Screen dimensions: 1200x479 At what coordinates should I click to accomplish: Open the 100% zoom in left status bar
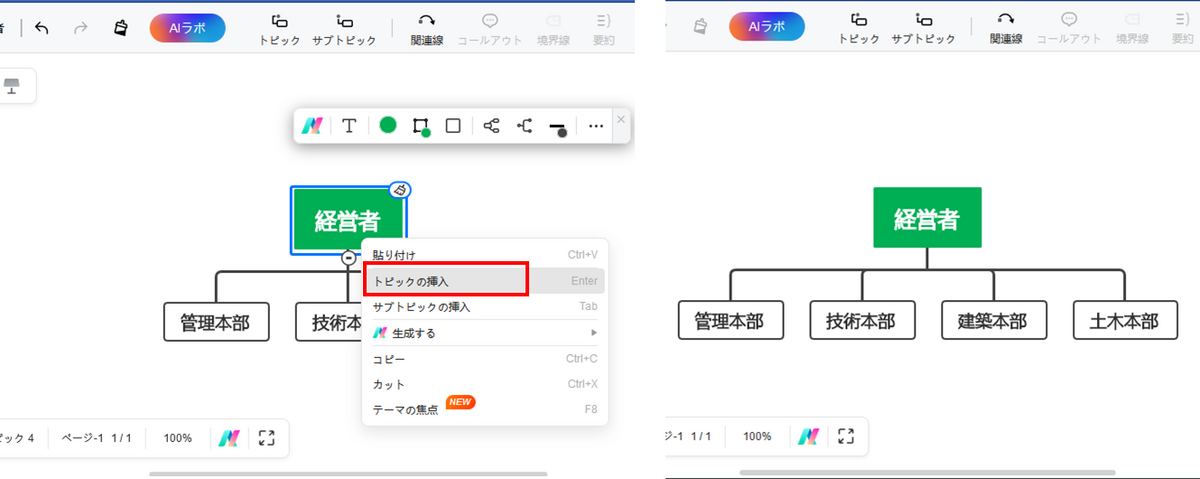coord(178,438)
